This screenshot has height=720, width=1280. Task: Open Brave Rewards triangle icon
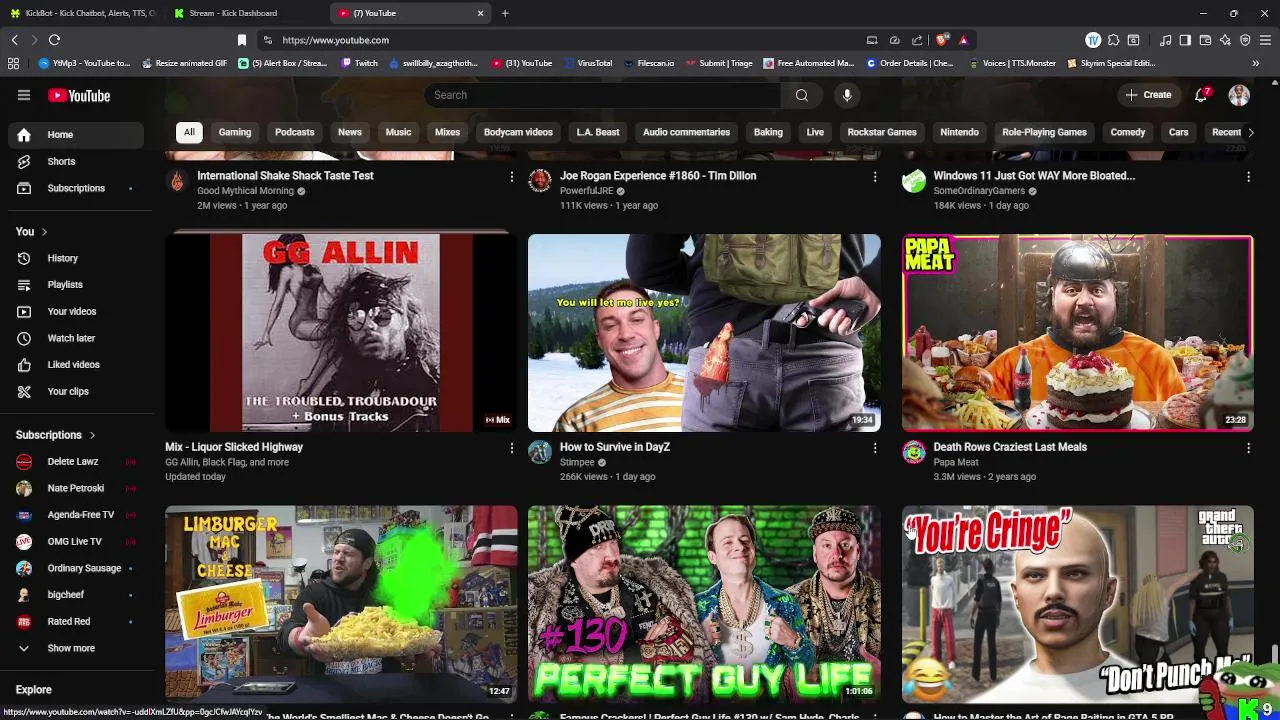[x=964, y=40]
